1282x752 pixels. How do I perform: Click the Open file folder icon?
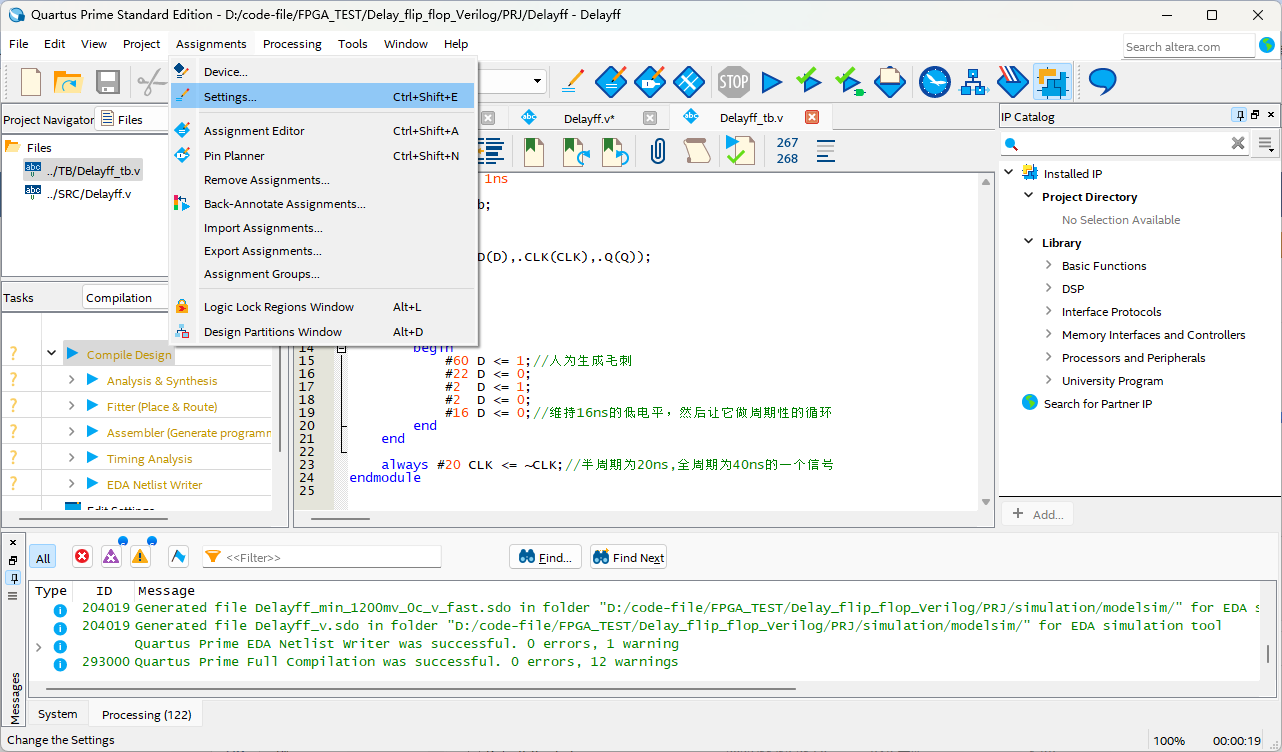[67, 82]
